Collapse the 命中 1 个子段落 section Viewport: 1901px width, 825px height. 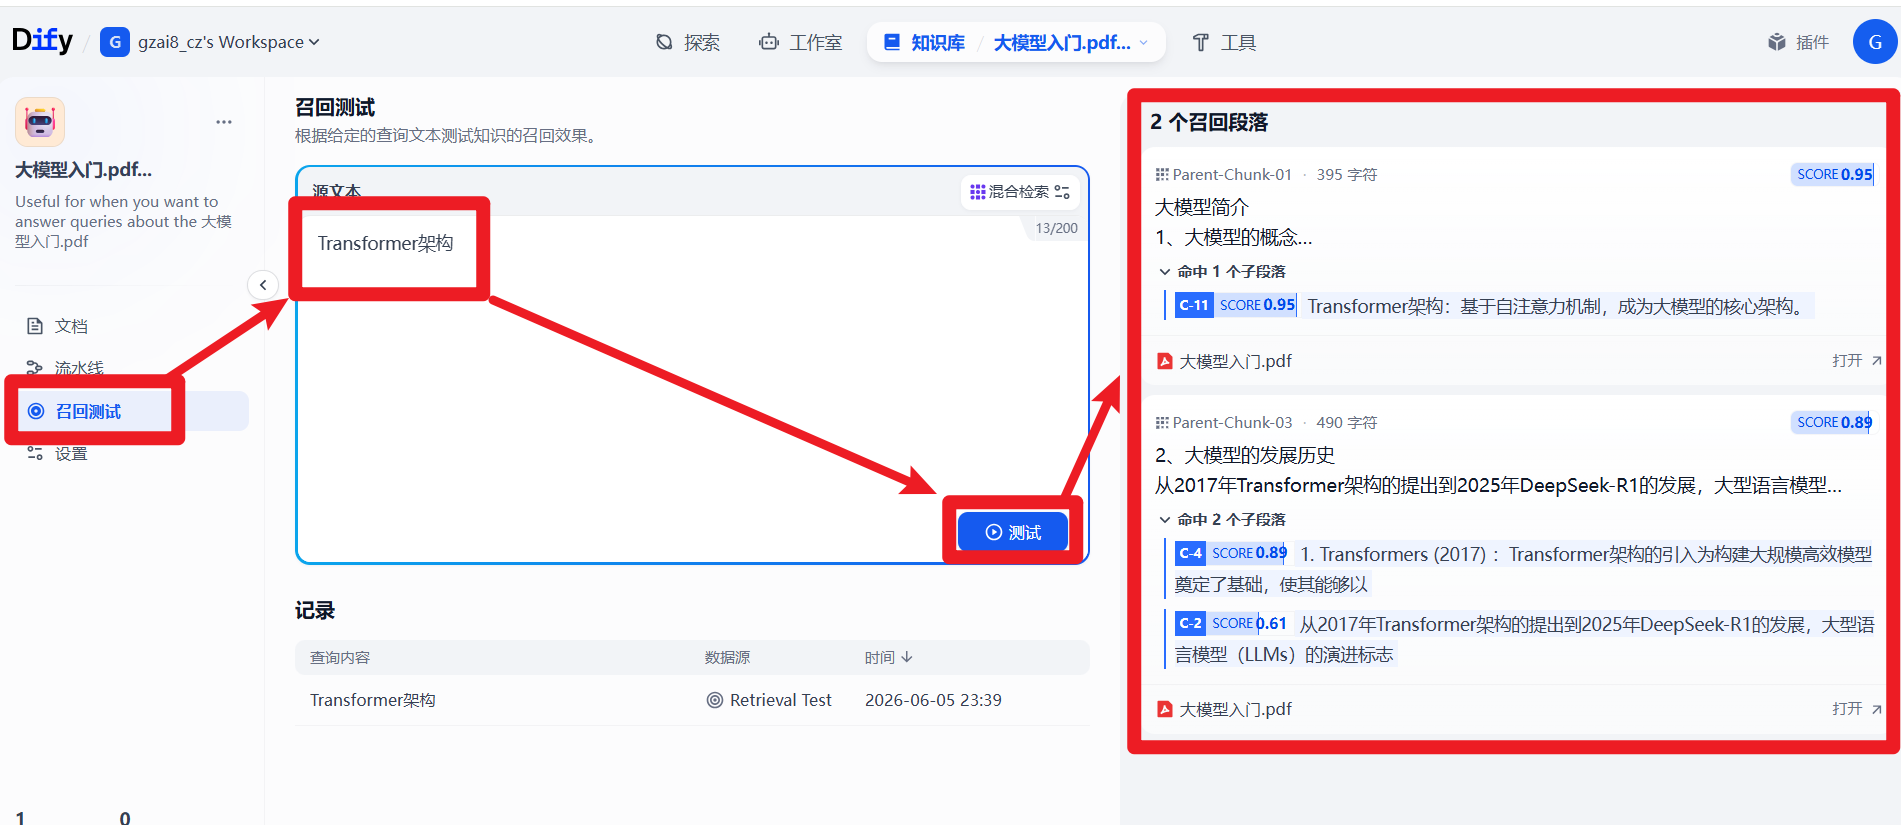point(1222,271)
